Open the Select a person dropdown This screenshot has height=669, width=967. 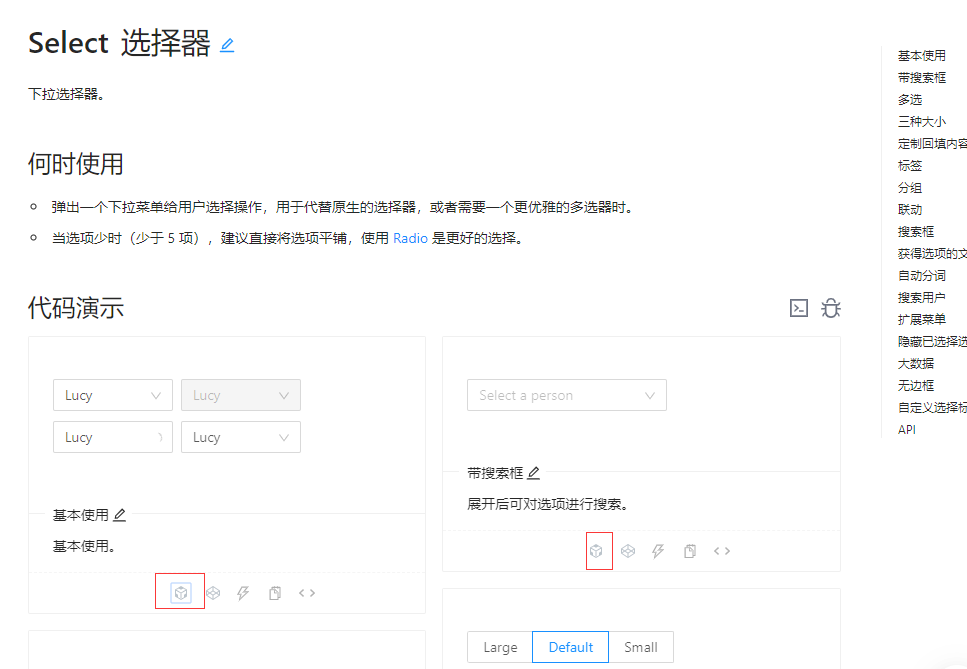point(567,395)
